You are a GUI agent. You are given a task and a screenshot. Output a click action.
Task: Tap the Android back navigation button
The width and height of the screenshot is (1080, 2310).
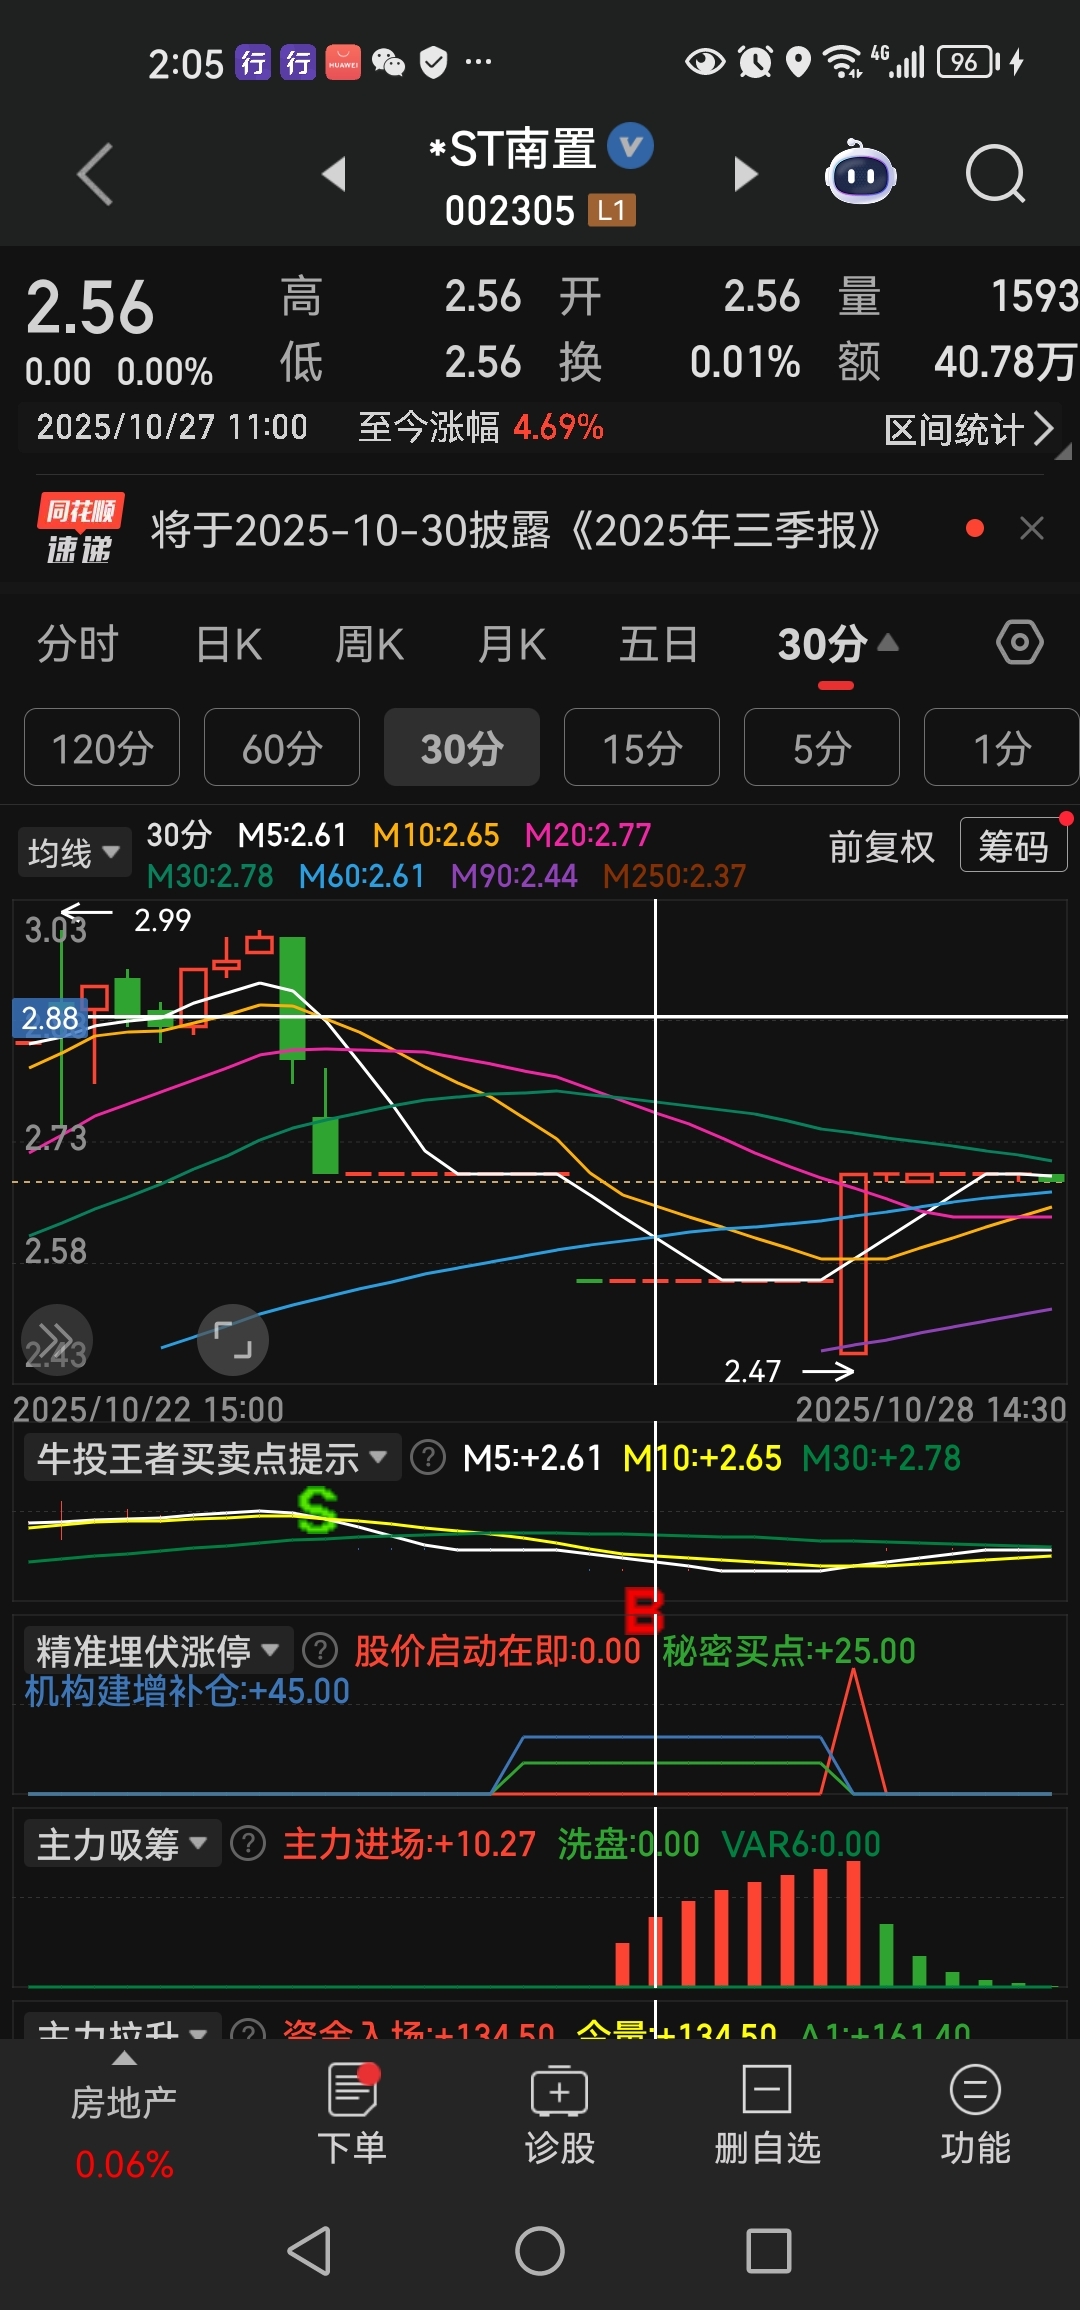pyautogui.click(x=309, y=2251)
